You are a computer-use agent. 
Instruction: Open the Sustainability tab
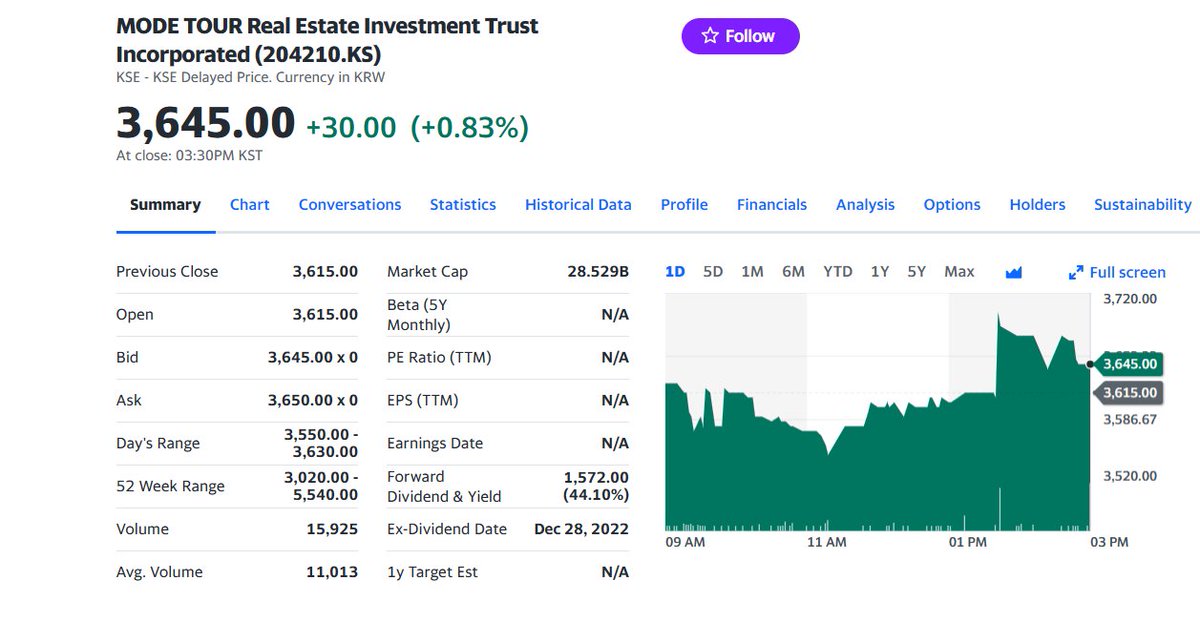point(1143,204)
